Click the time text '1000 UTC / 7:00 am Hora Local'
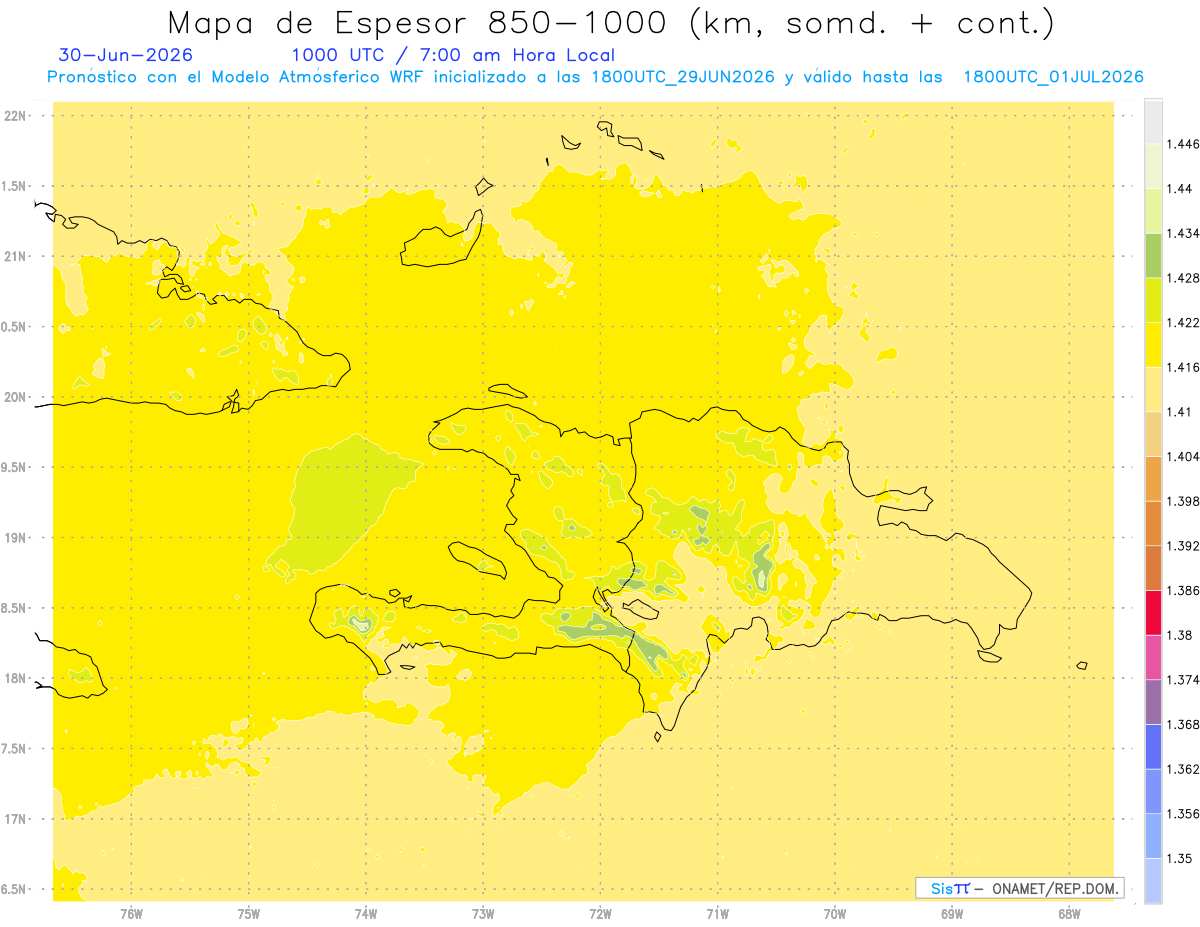Screen dimensions: 1200x927 coord(453,55)
